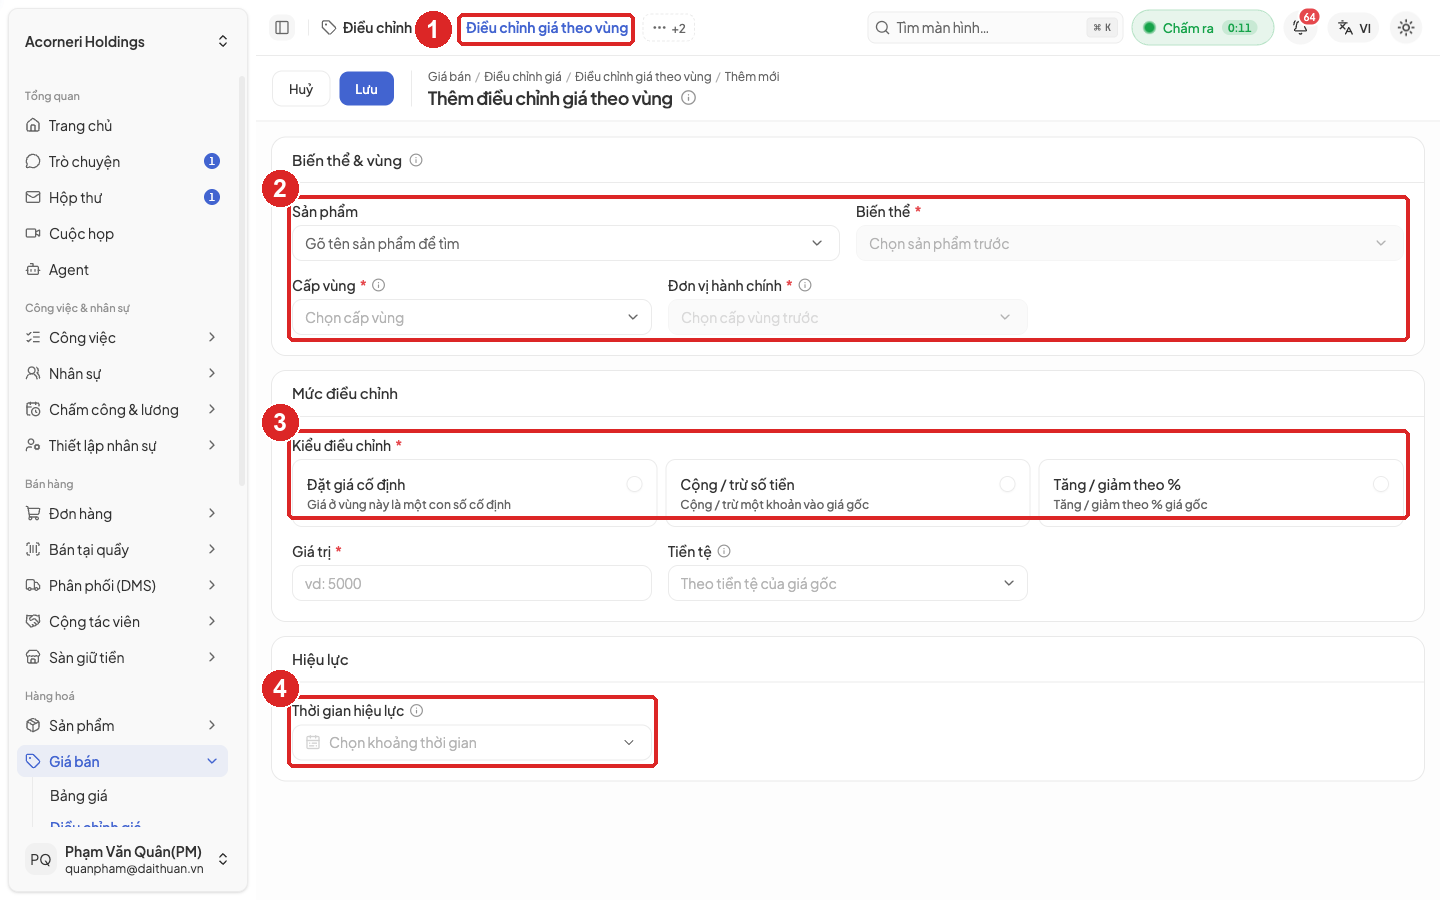Open the Tiền tệ currency dropdown
Image resolution: width=1440 pixels, height=900 pixels.
click(848, 583)
